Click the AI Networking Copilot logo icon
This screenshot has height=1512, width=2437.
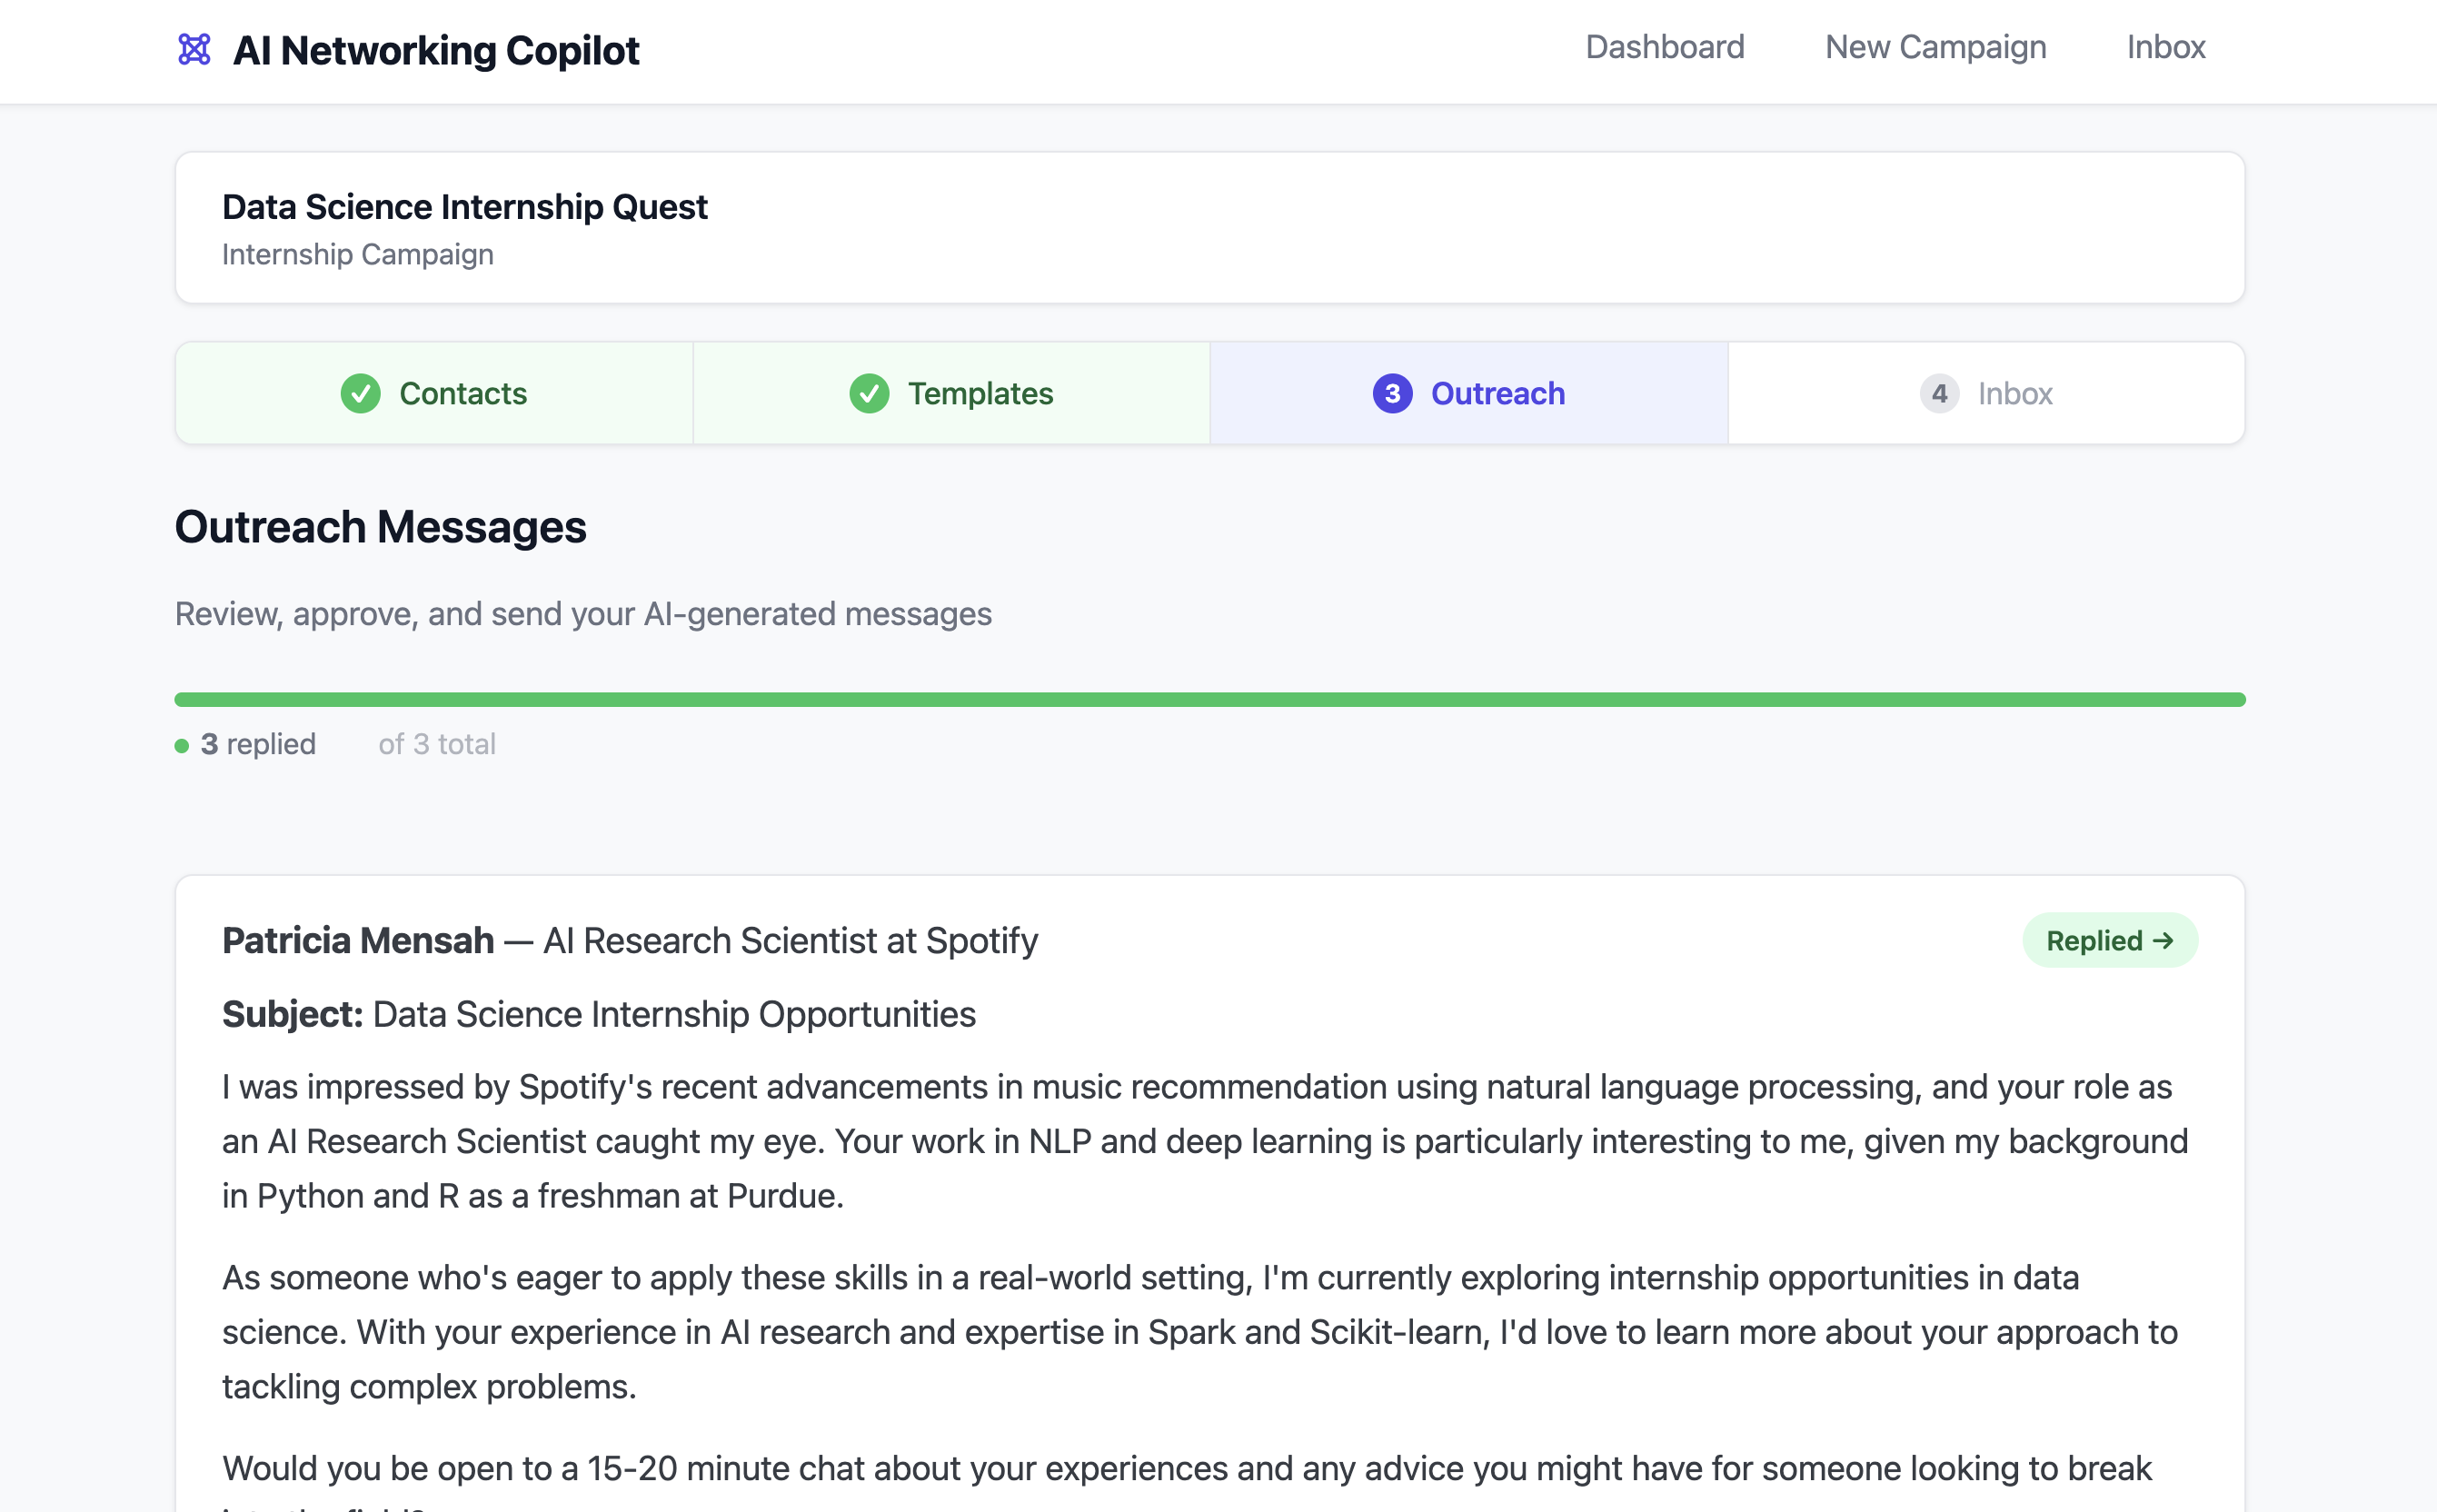click(194, 49)
